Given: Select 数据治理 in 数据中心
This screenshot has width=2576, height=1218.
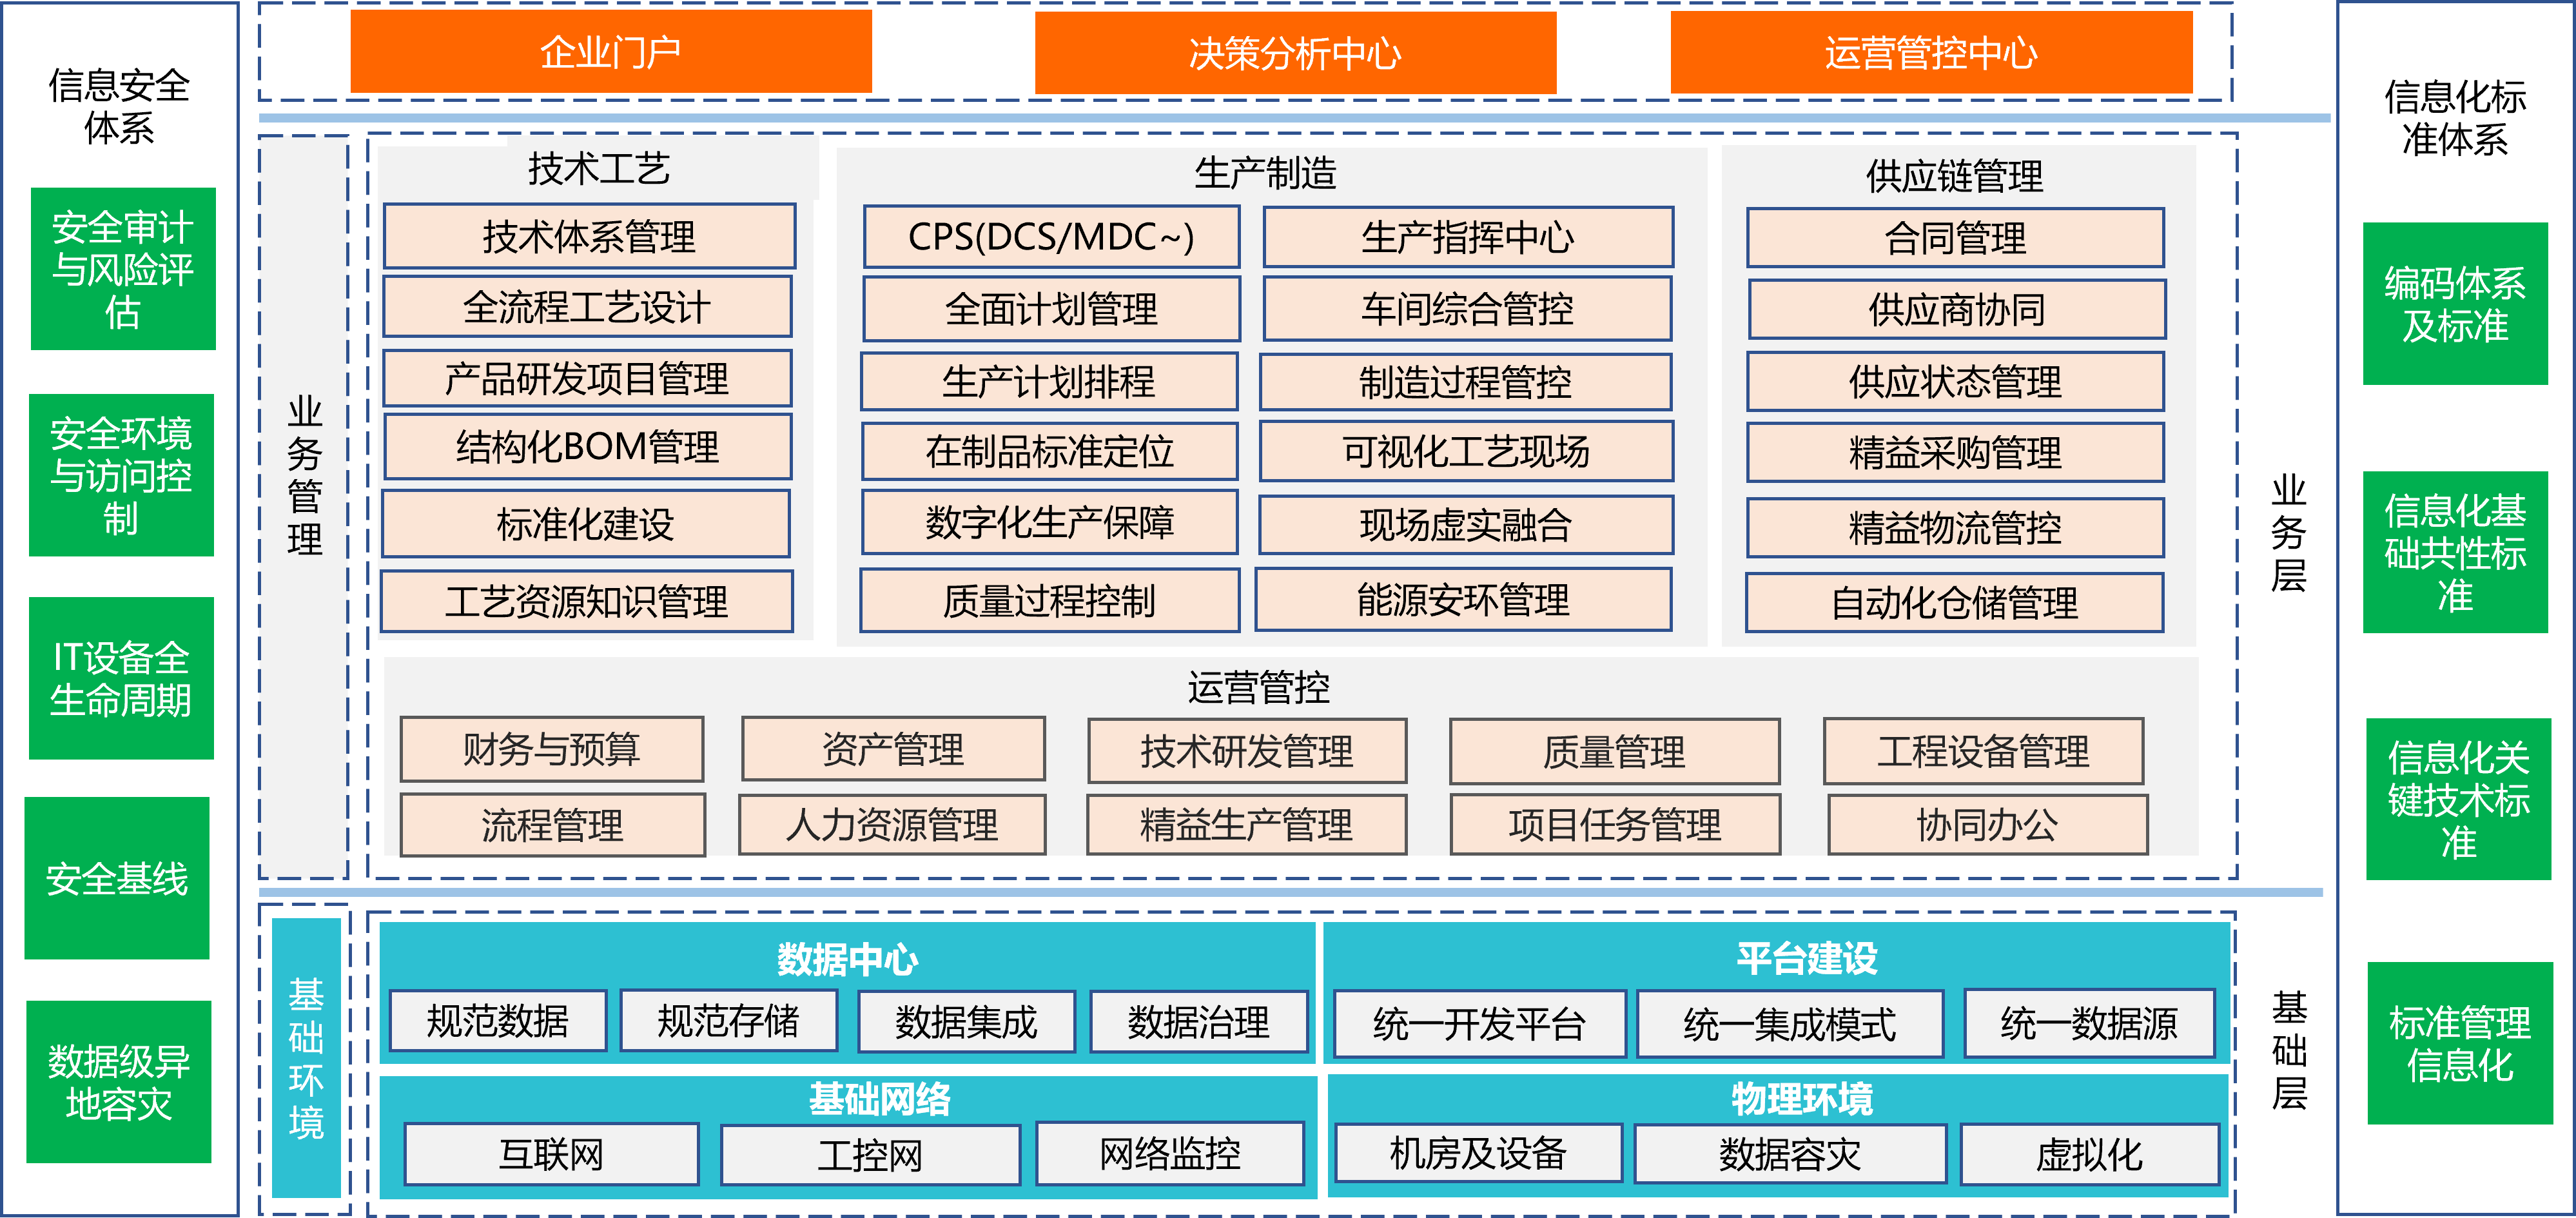Looking at the screenshot, I should (1198, 1021).
